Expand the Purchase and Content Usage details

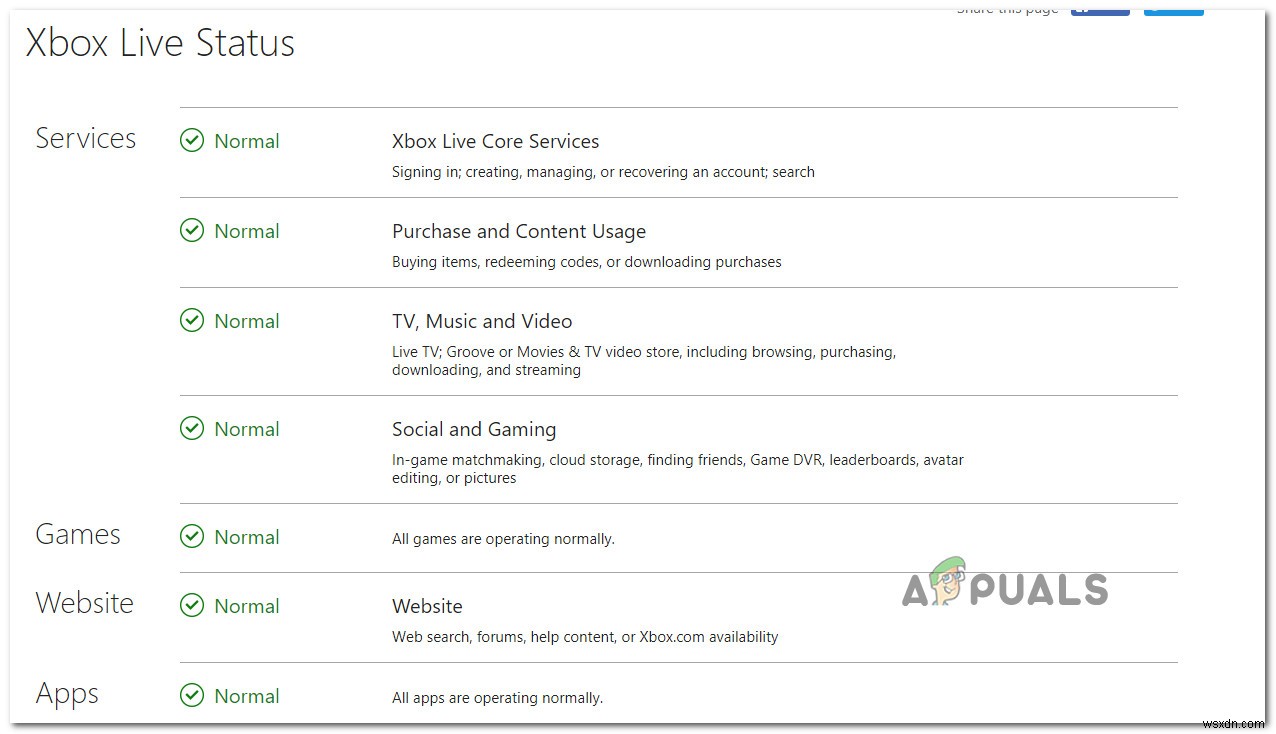[518, 231]
